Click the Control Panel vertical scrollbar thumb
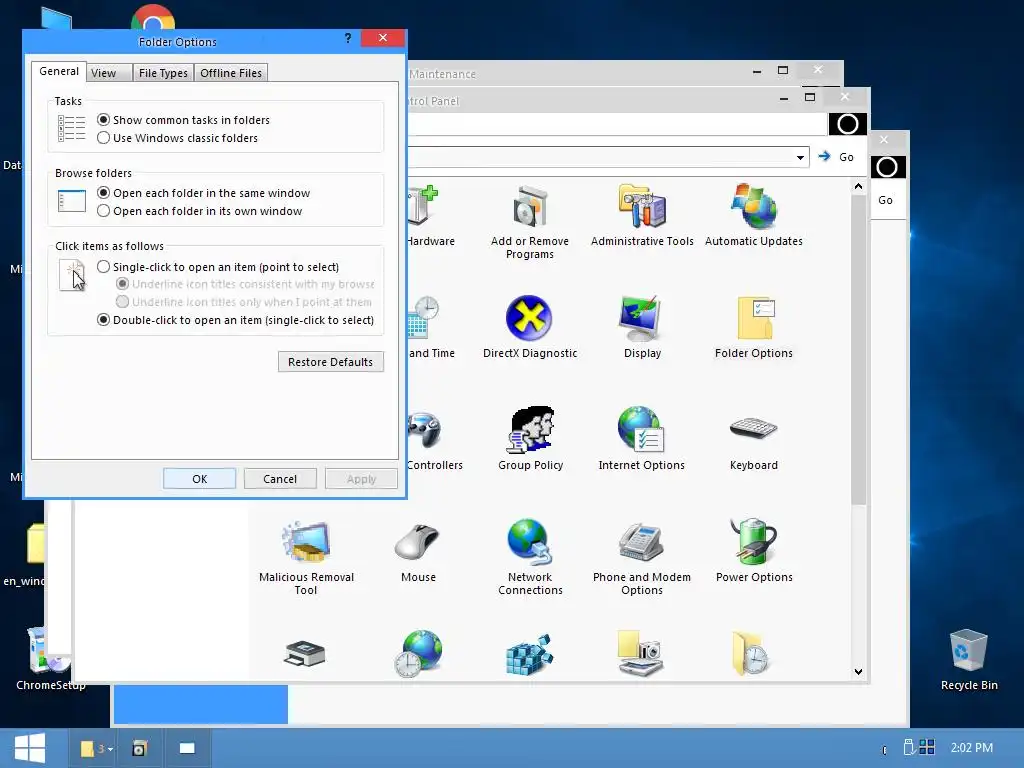Viewport: 1024px width, 768px height. pyautogui.click(x=858, y=349)
